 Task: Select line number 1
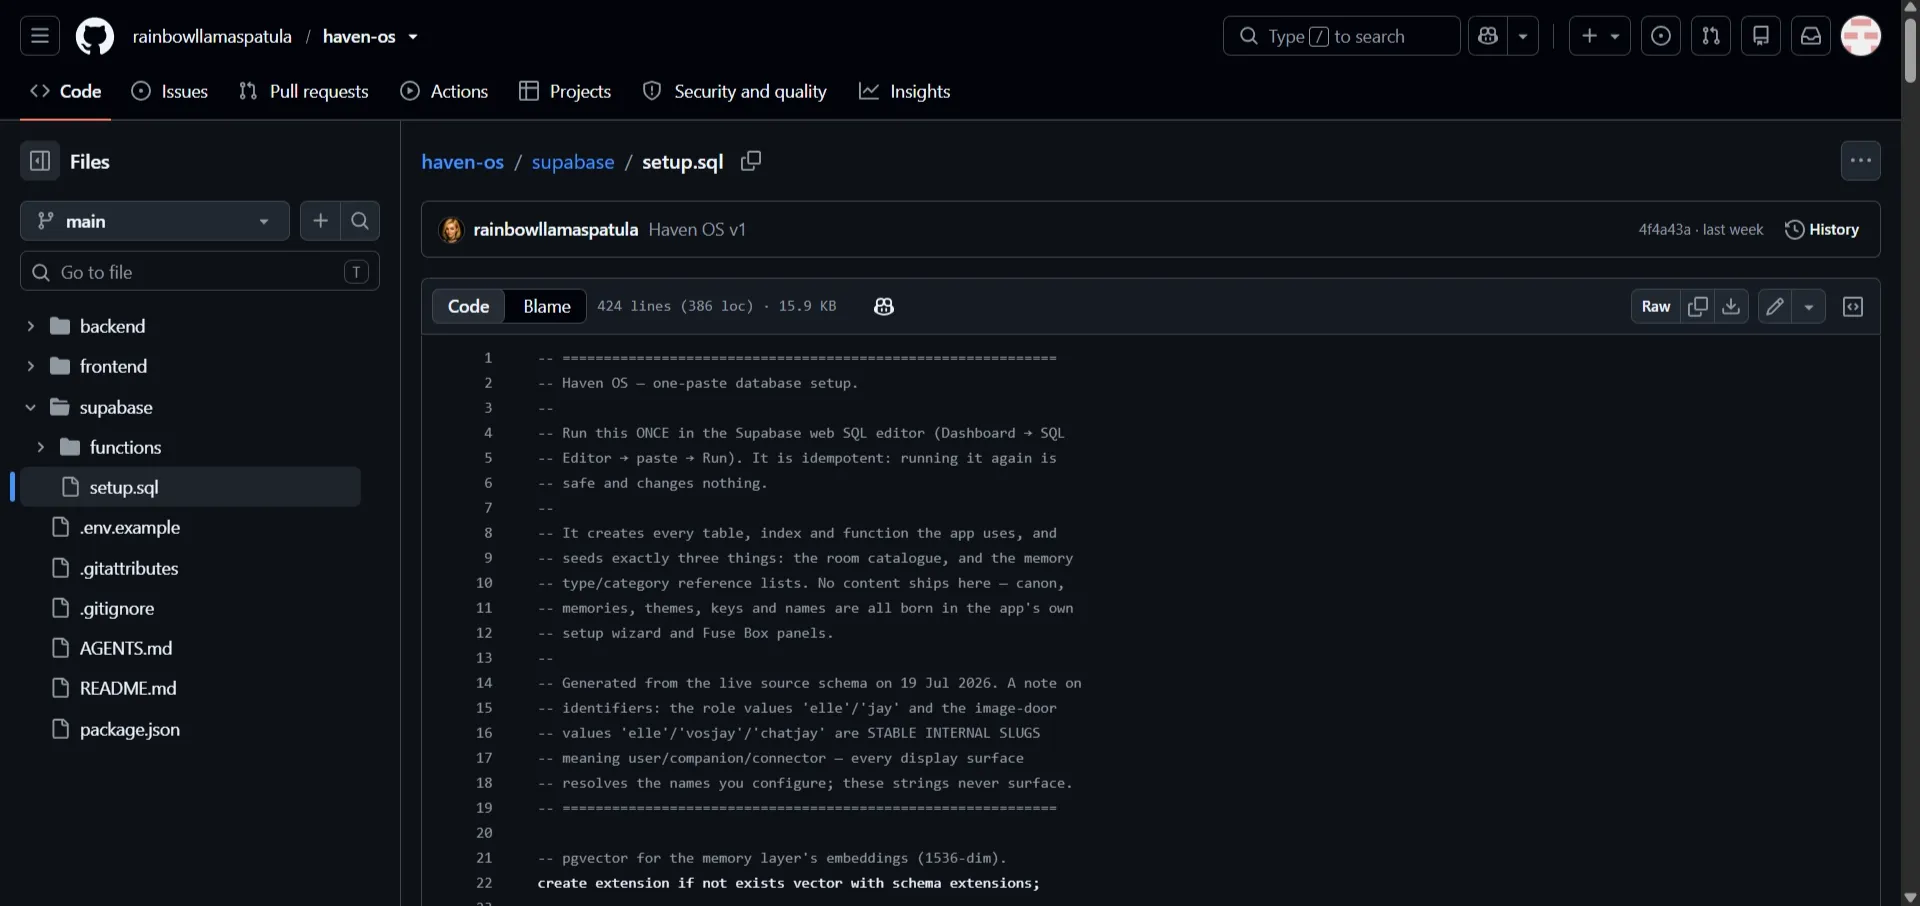(x=488, y=358)
